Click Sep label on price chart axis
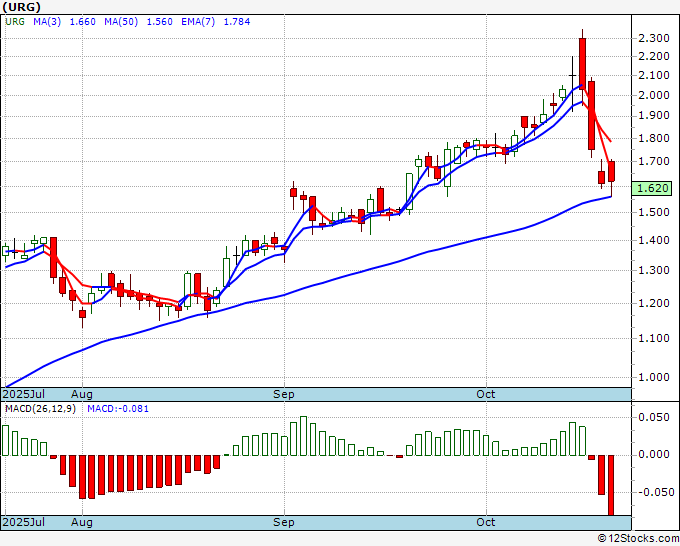680x546 pixels. tap(284, 394)
